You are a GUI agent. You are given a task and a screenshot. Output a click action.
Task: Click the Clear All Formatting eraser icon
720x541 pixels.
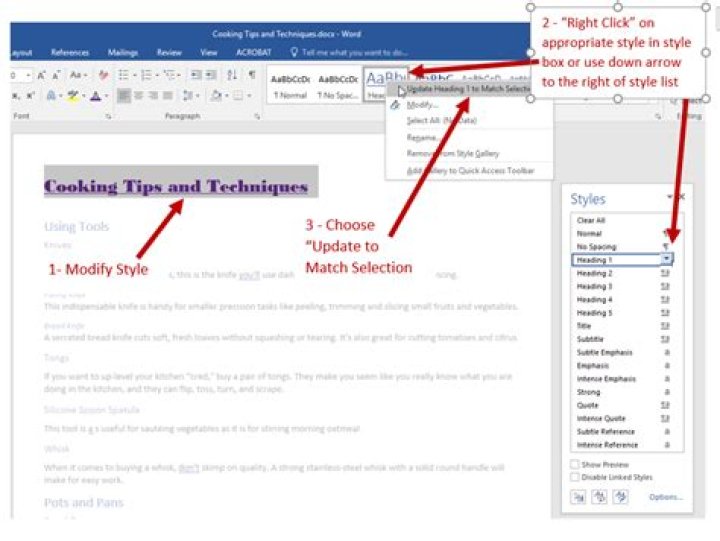(x=104, y=75)
